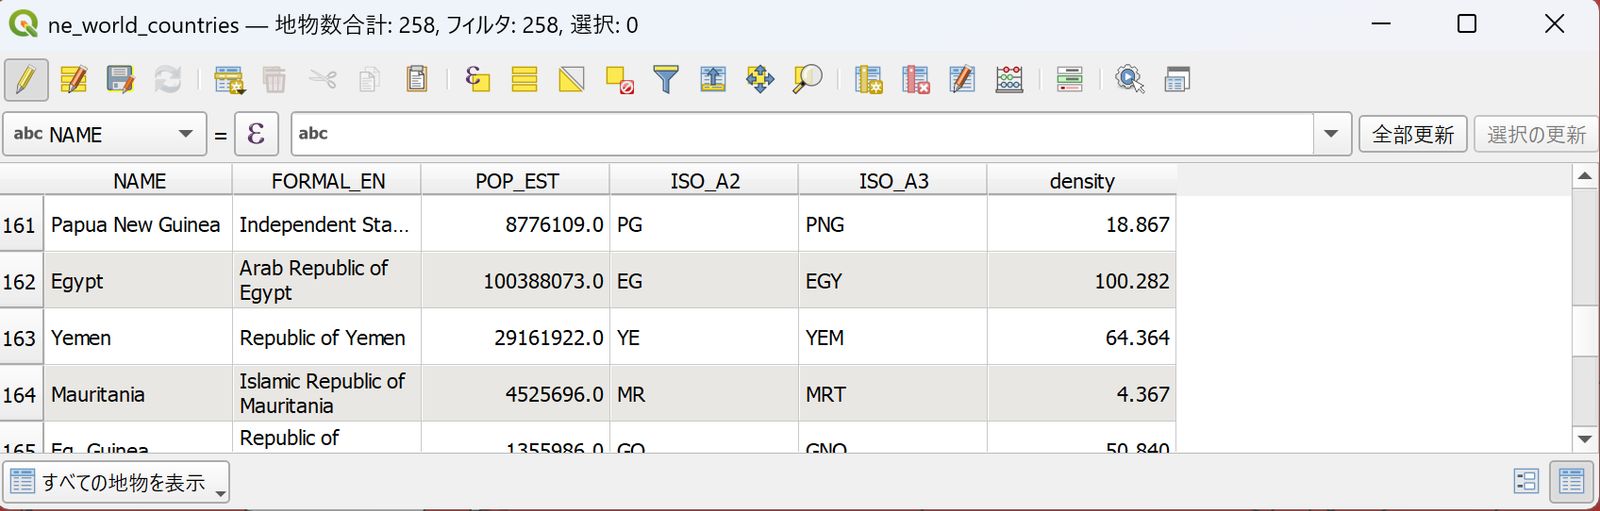
Task: Open expression builder via epsilon button
Action: click(256, 134)
